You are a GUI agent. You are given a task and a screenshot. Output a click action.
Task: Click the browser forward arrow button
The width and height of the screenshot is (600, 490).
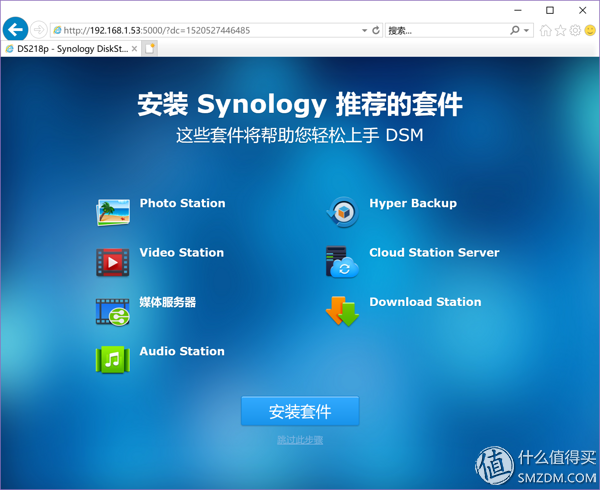point(39,30)
